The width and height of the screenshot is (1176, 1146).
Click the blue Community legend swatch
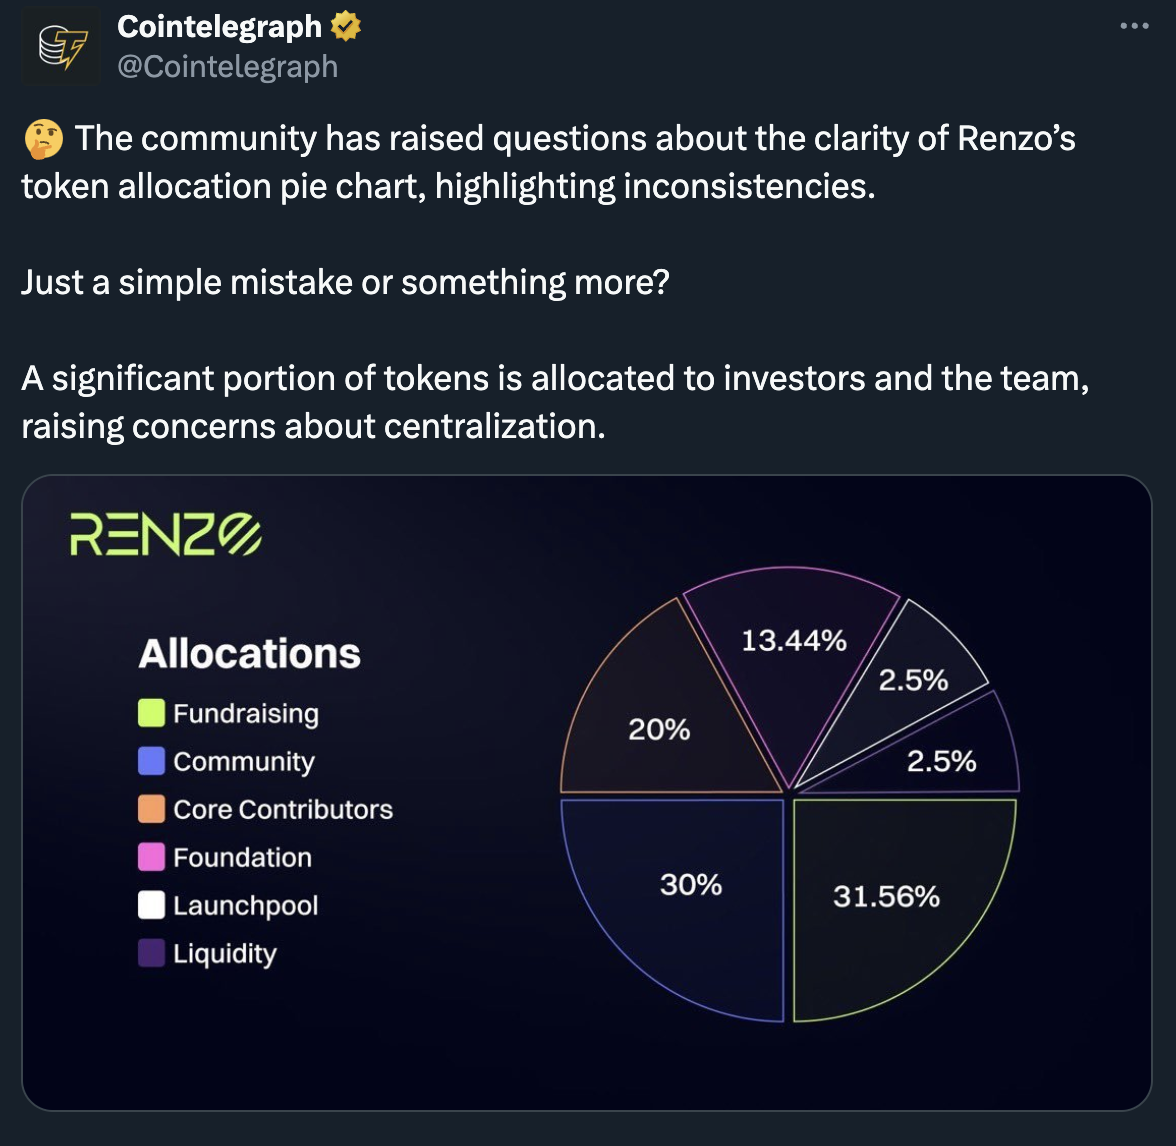pyautogui.click(x=152, y=760)
